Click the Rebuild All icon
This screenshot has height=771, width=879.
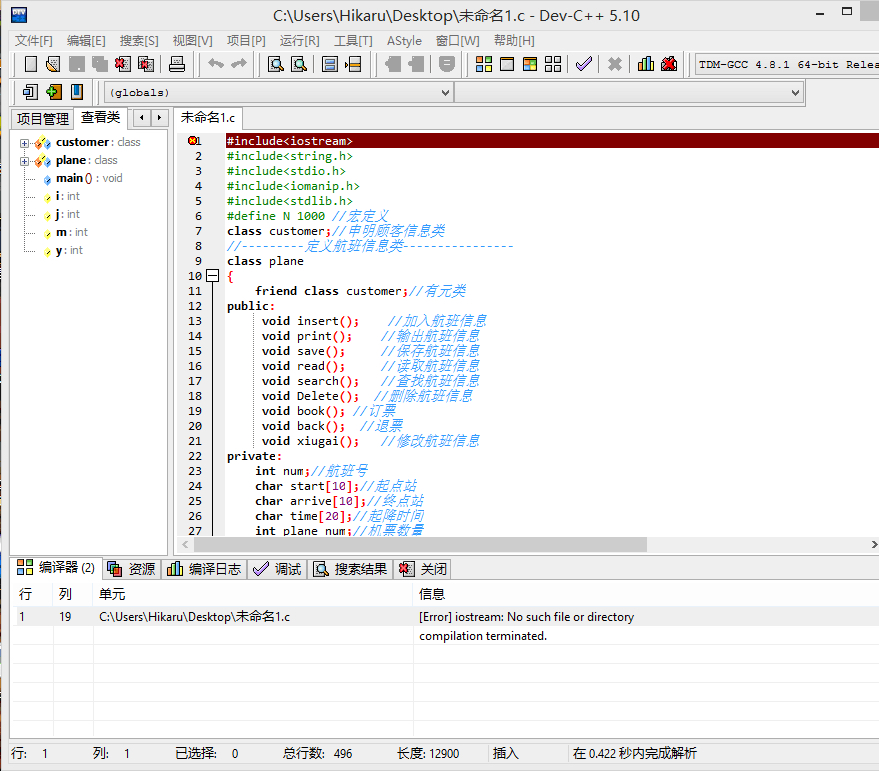pos(553,64)
